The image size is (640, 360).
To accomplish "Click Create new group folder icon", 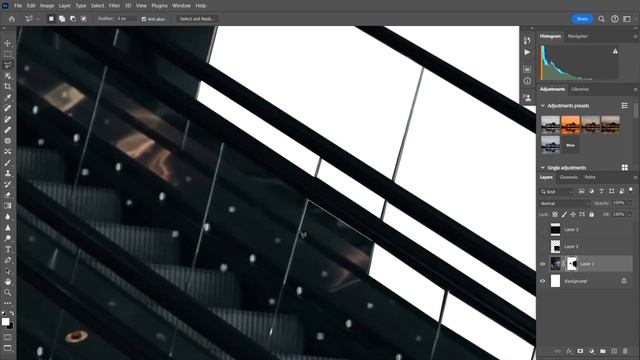I will (602, 351).
